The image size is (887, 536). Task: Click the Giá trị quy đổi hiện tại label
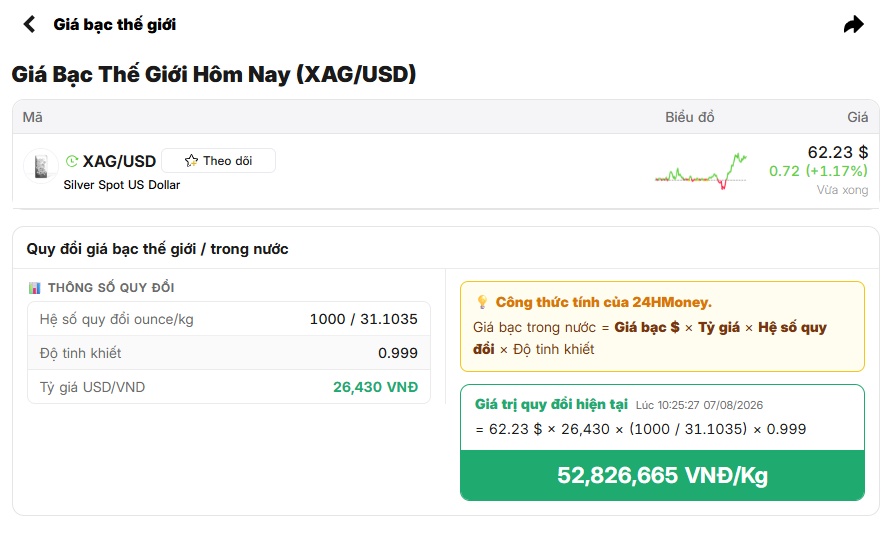pyautogui.click(x=551, y=404)
